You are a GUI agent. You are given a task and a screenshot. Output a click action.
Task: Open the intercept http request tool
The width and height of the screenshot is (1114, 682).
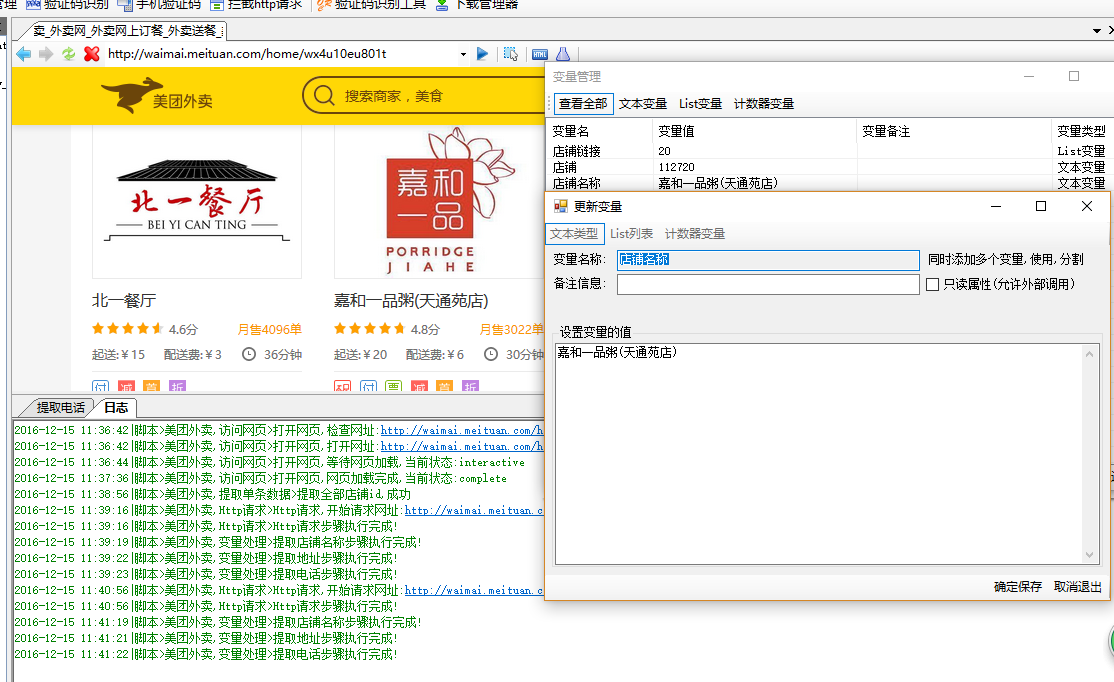click(256, 4)
